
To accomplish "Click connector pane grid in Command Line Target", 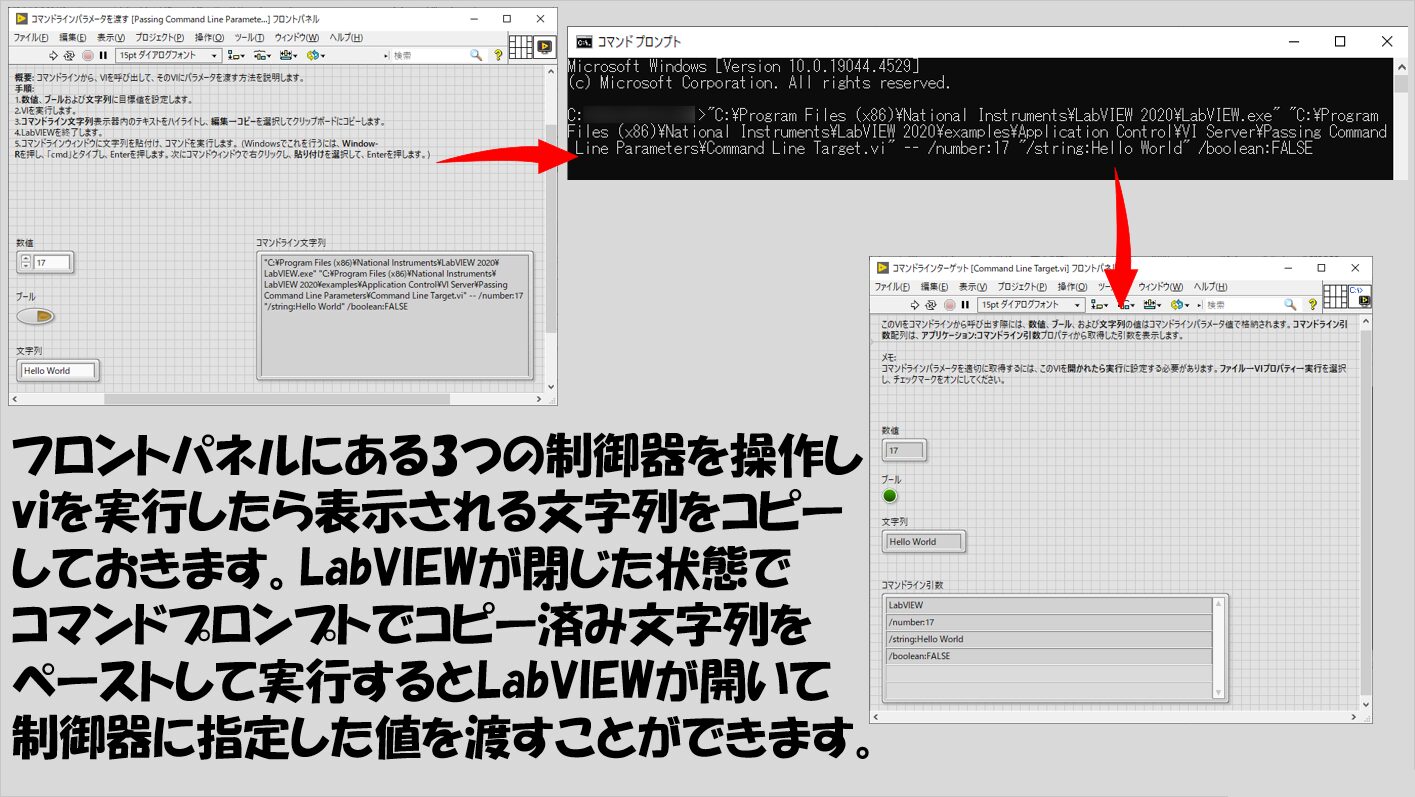I will 1335,297.
